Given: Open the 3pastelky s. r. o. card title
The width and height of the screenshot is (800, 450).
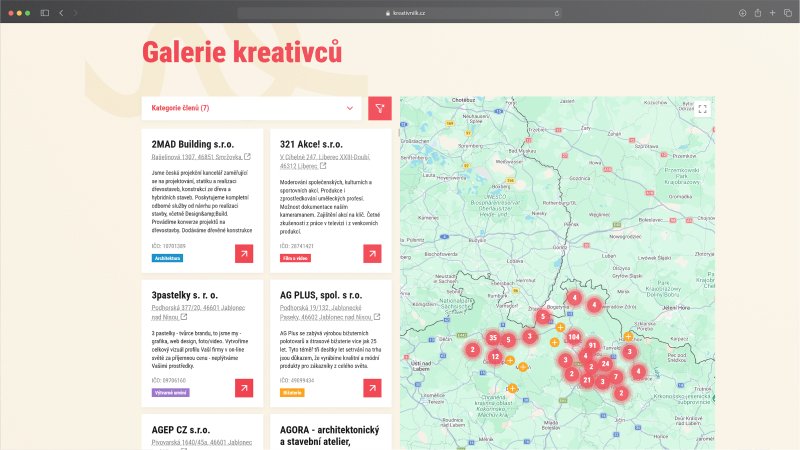Looking at the screenshot, I should click(x=185, y=295).
